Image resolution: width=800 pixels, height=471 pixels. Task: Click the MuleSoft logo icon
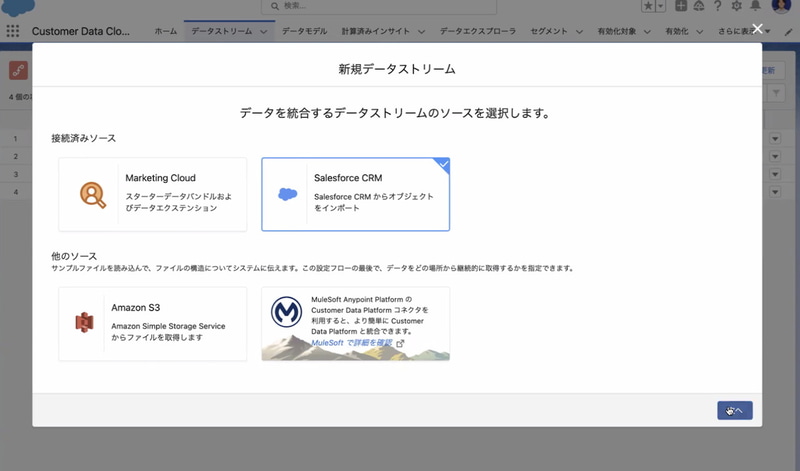pos(286,312)
